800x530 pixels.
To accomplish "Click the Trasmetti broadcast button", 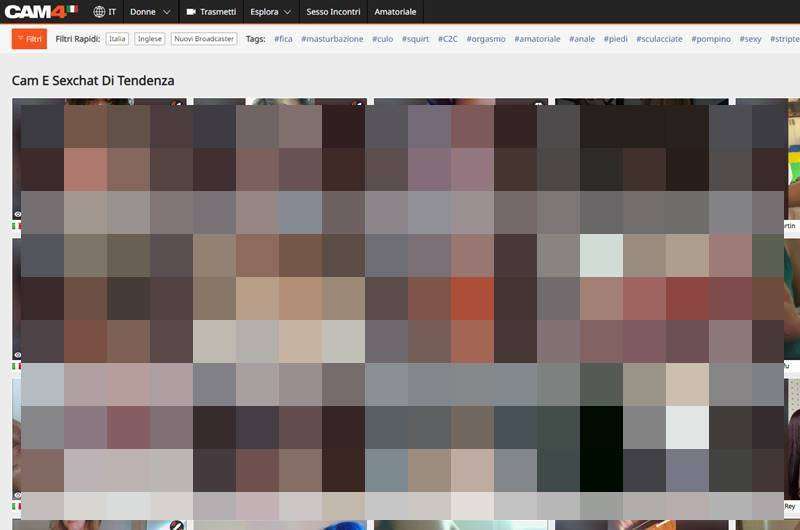I will [x=211, y=12].
